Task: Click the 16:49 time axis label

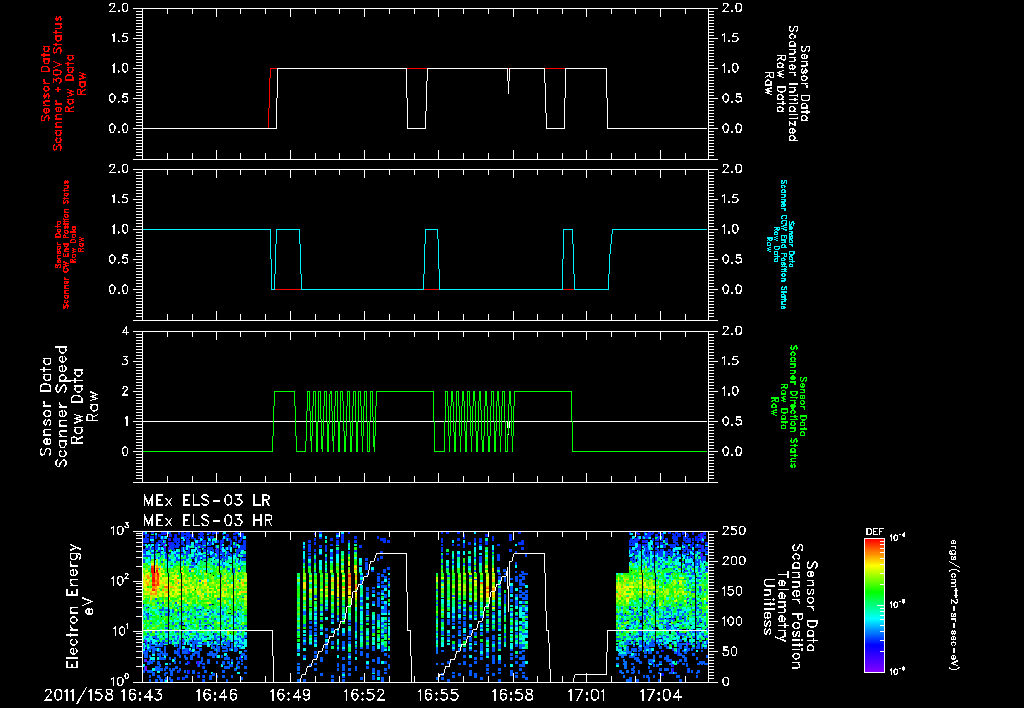Action: click(289, 695)
